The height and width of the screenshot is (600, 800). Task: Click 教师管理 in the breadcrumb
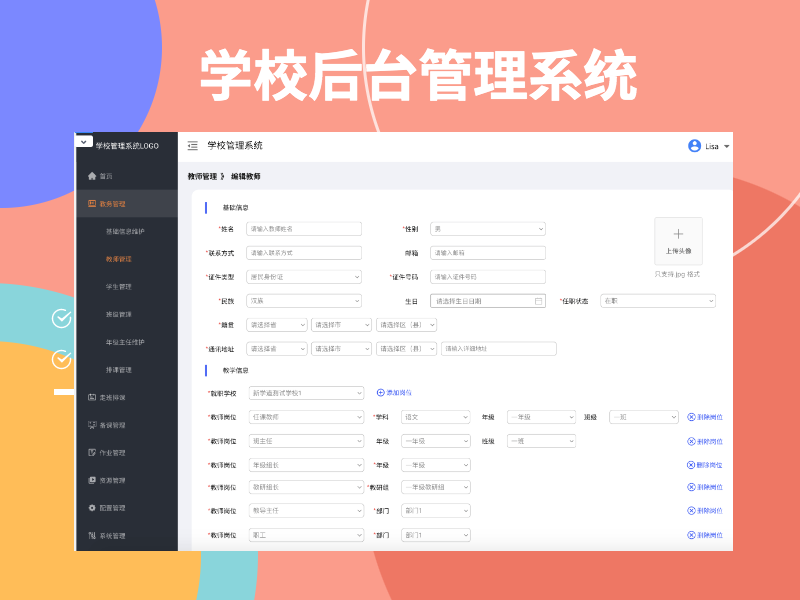[202, 177]
